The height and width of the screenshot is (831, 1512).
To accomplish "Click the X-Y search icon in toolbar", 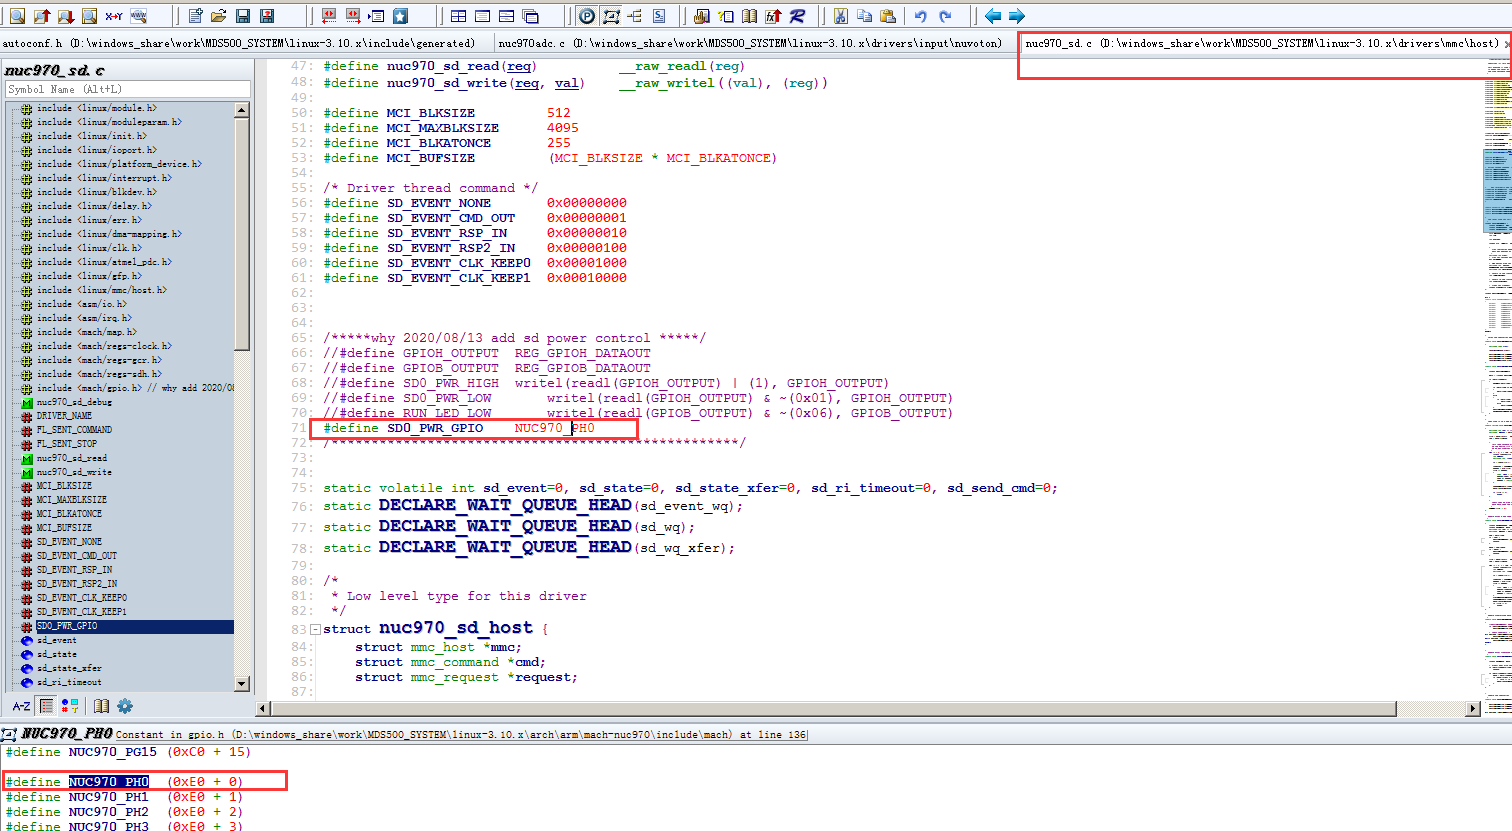I will click(114, 16).
